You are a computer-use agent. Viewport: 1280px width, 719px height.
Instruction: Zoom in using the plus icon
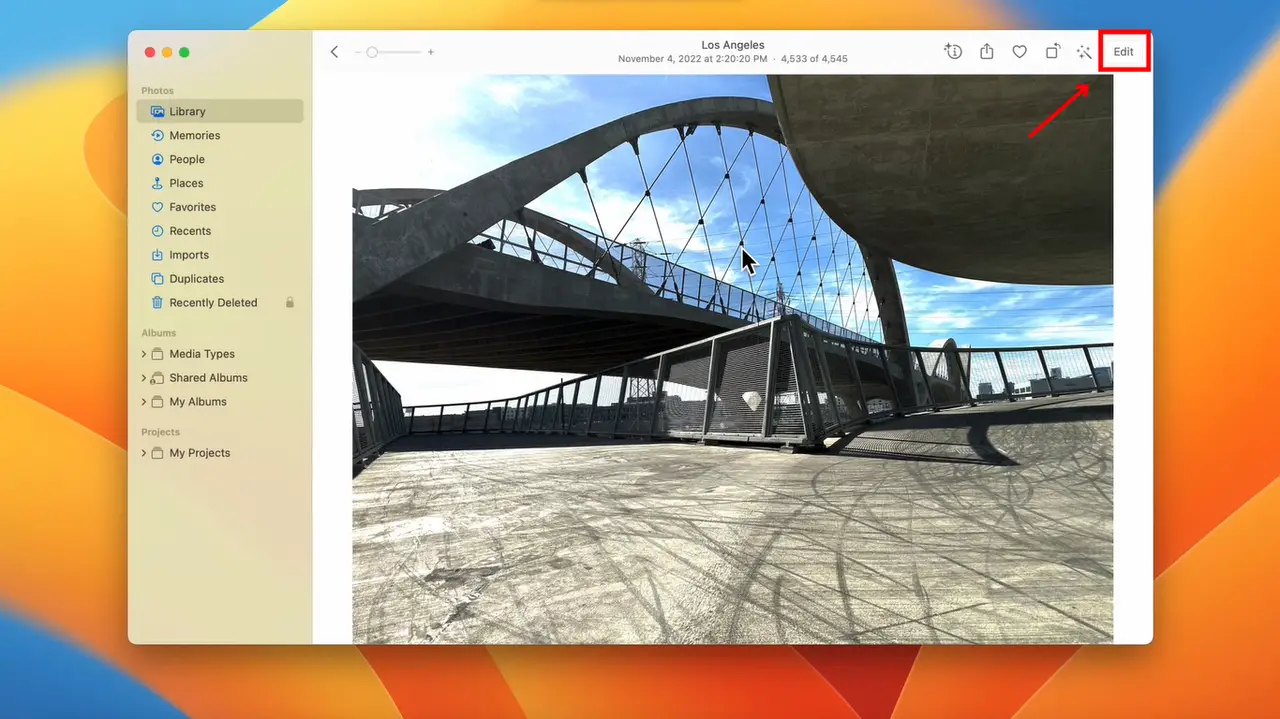click(x=431, y=51)
